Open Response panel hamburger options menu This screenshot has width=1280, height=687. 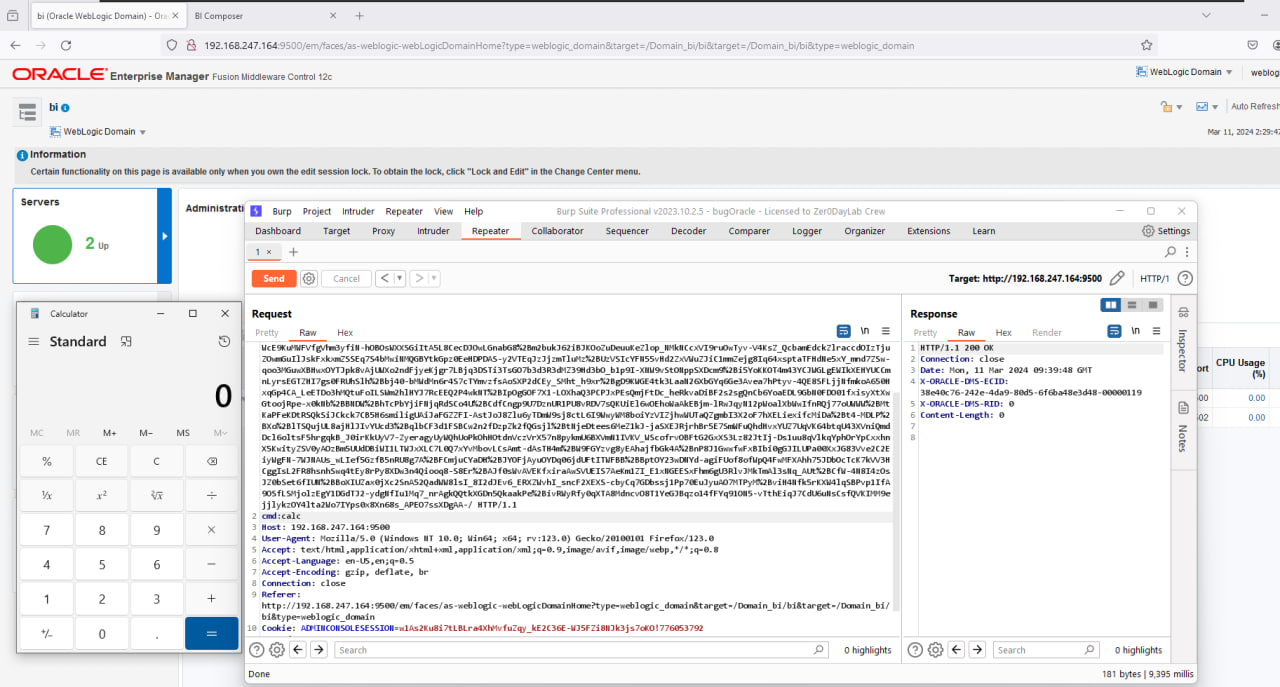tap(1155, 331)
